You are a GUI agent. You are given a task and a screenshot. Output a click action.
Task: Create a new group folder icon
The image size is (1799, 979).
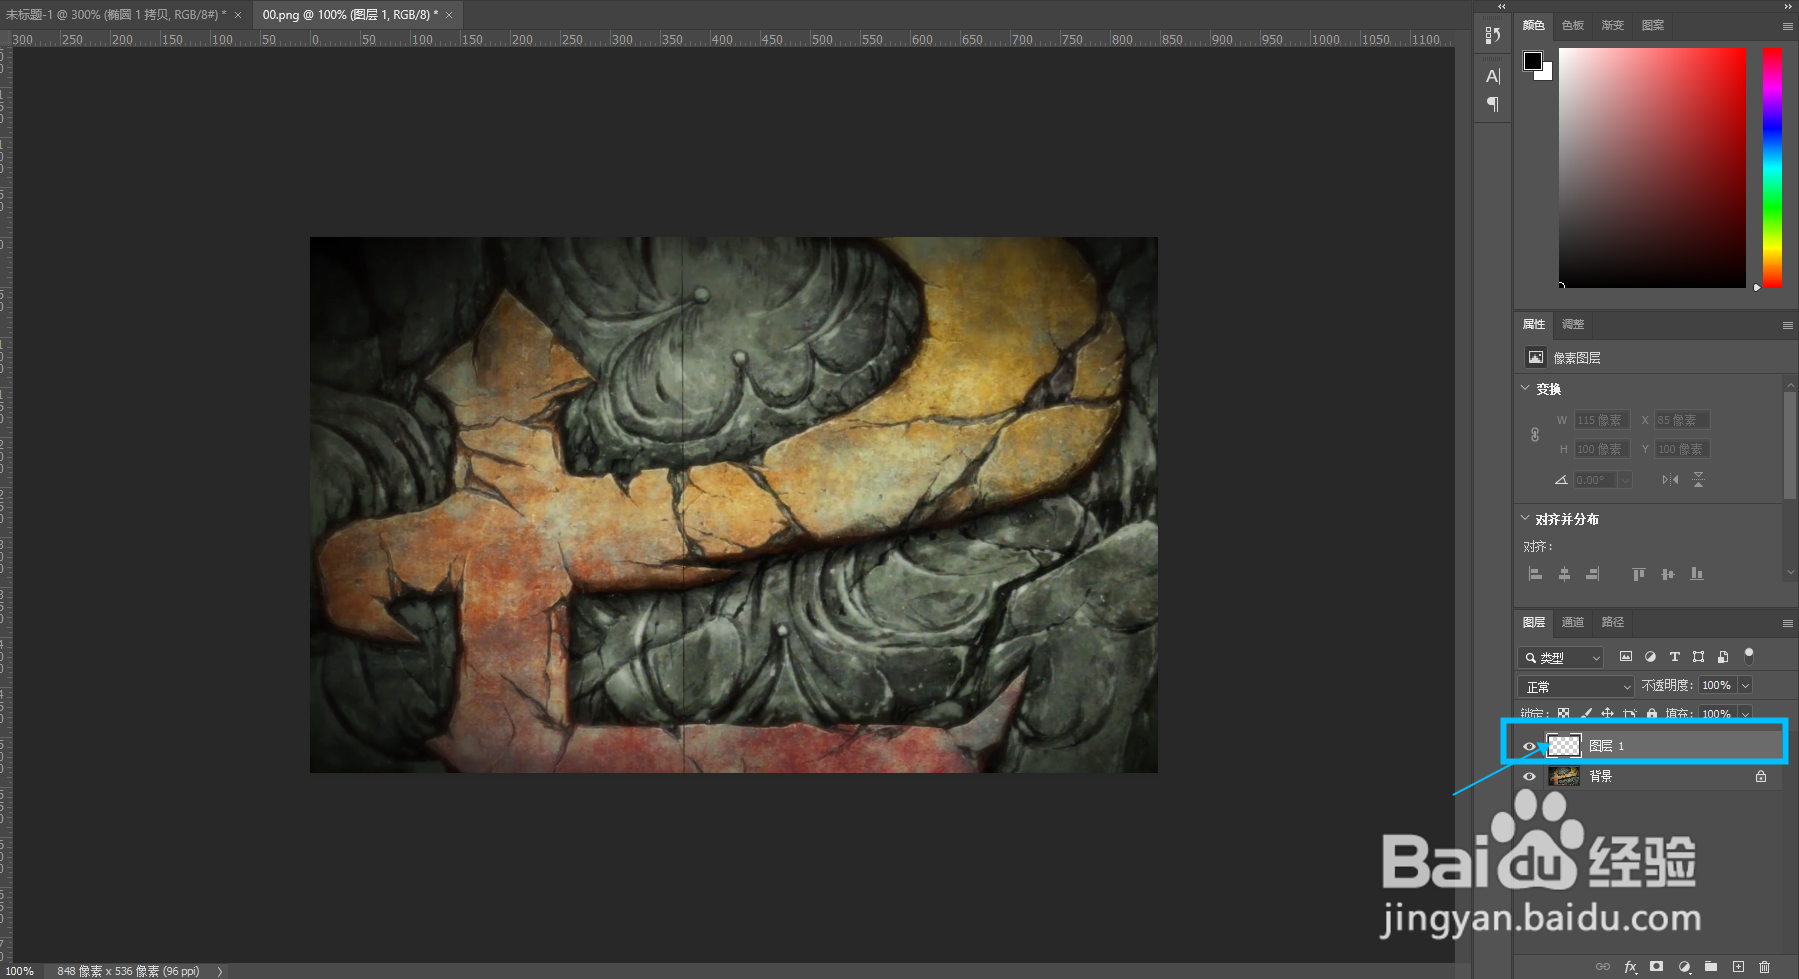click(1711, 967)
